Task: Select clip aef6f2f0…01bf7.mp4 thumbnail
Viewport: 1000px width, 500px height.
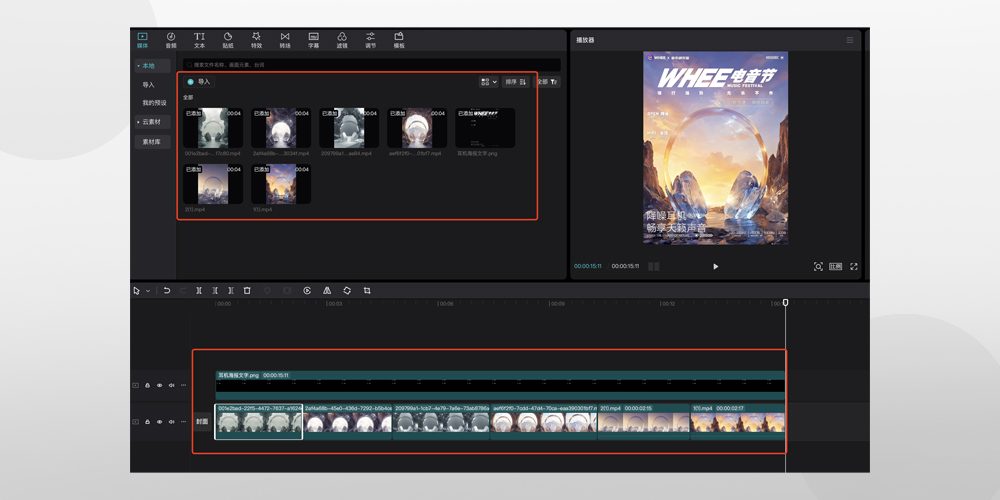Action: coord(417,128)
